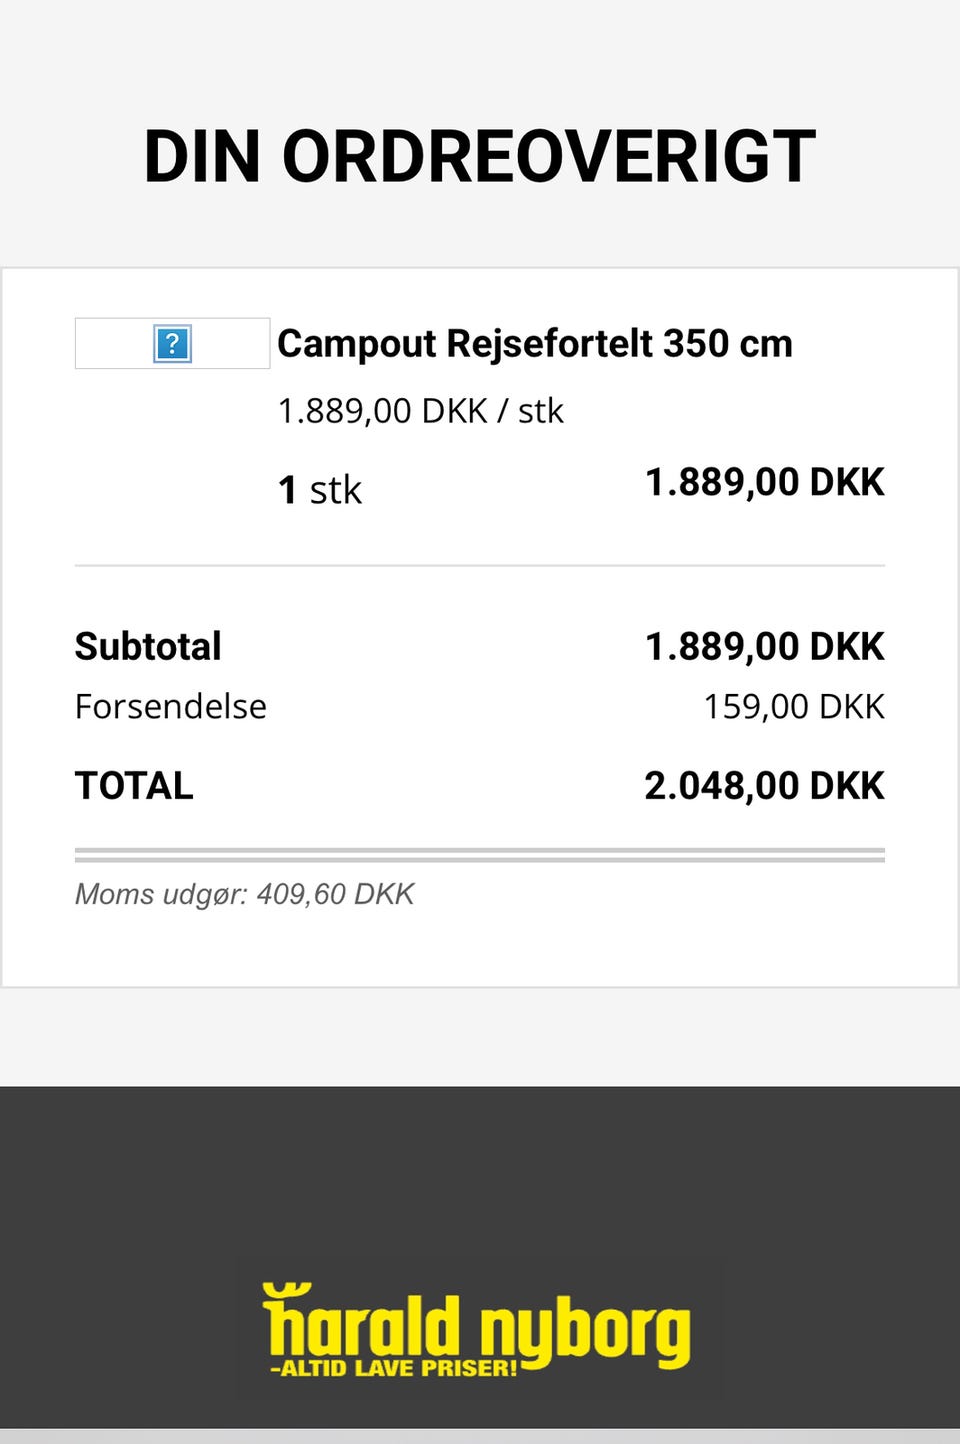960x1444 pixels.
Task: Select the Subtotal amount value
Action: click(764, 647)
